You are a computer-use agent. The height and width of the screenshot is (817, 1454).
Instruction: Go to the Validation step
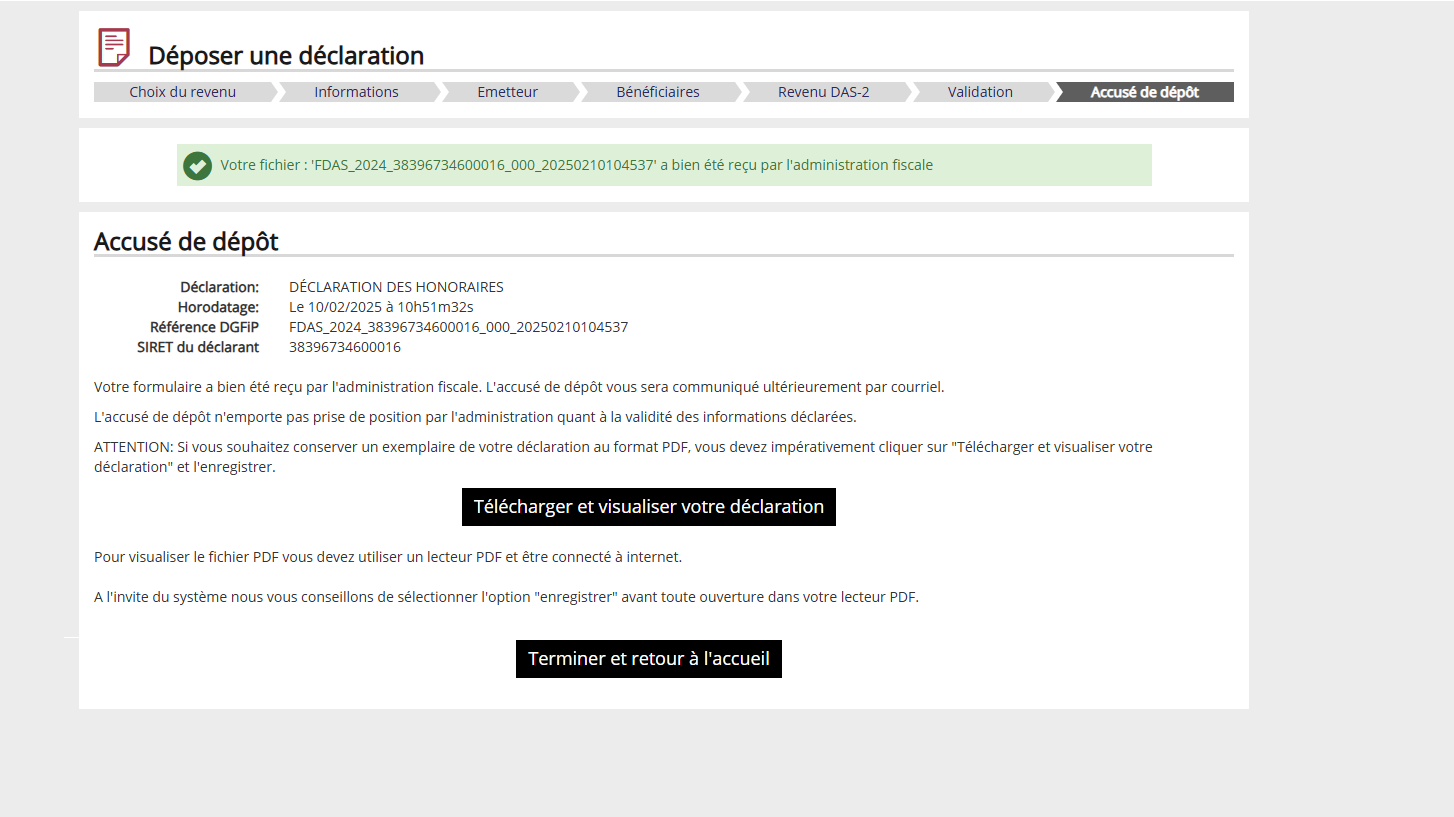click(x=980, y=92)
